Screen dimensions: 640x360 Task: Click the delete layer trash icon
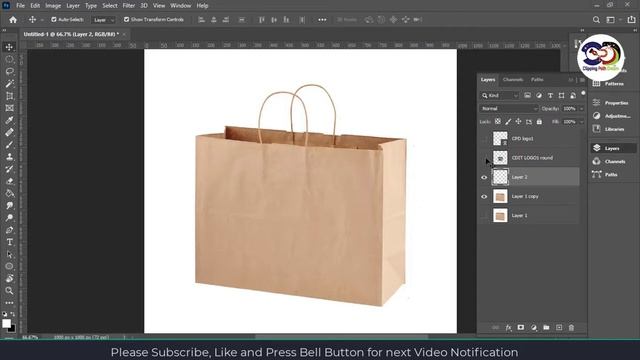pyautogui.click(x=571, y=327)
